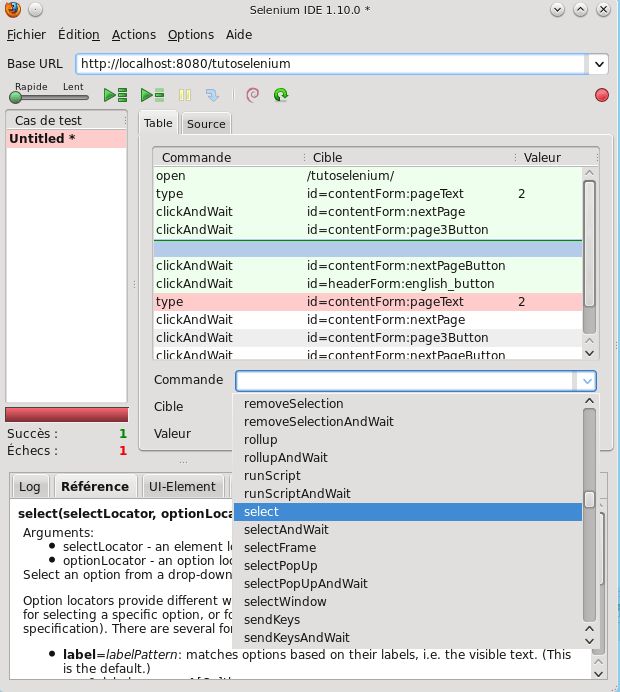Choose sendKeysAndWait from command list
Image resolution: width=620 pixels, height=692 pixels.
(408, 638)
